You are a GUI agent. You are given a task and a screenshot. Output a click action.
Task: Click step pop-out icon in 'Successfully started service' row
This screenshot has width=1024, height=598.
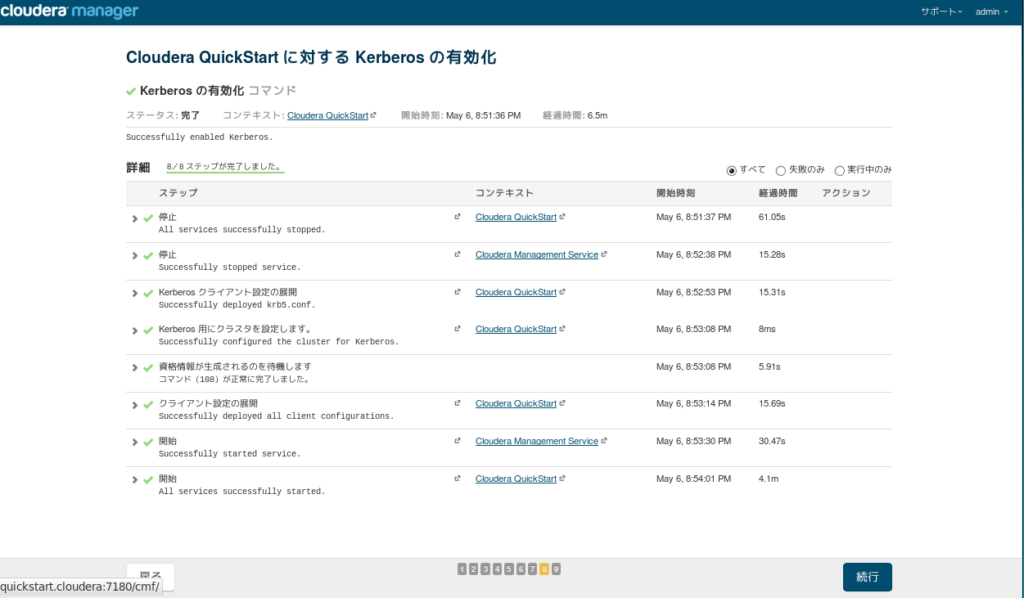tap(457, 441)
